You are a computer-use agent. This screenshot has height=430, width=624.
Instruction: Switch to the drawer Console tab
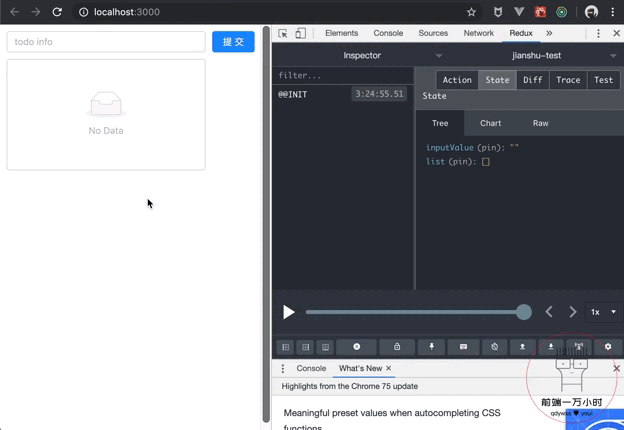(x=311, y=369)
